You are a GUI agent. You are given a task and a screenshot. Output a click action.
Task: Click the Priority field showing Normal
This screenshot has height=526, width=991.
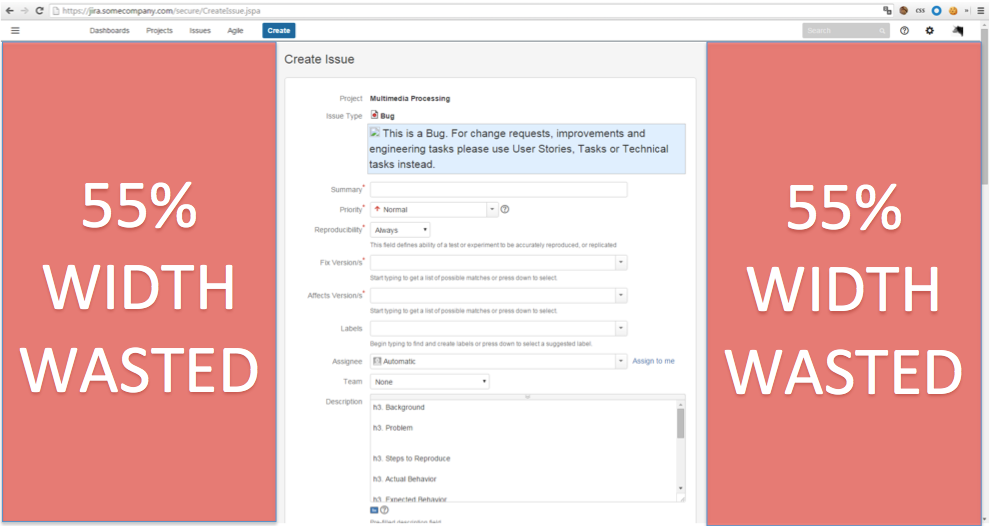(429, 209)
